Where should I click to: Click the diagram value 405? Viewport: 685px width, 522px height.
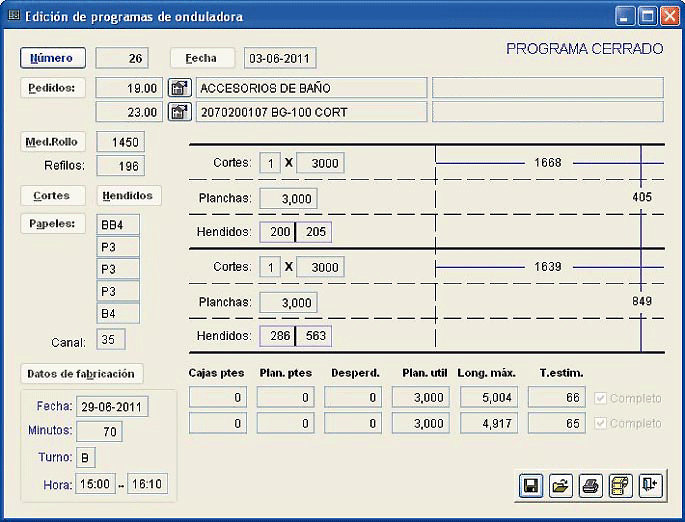(x=642, y=197)
